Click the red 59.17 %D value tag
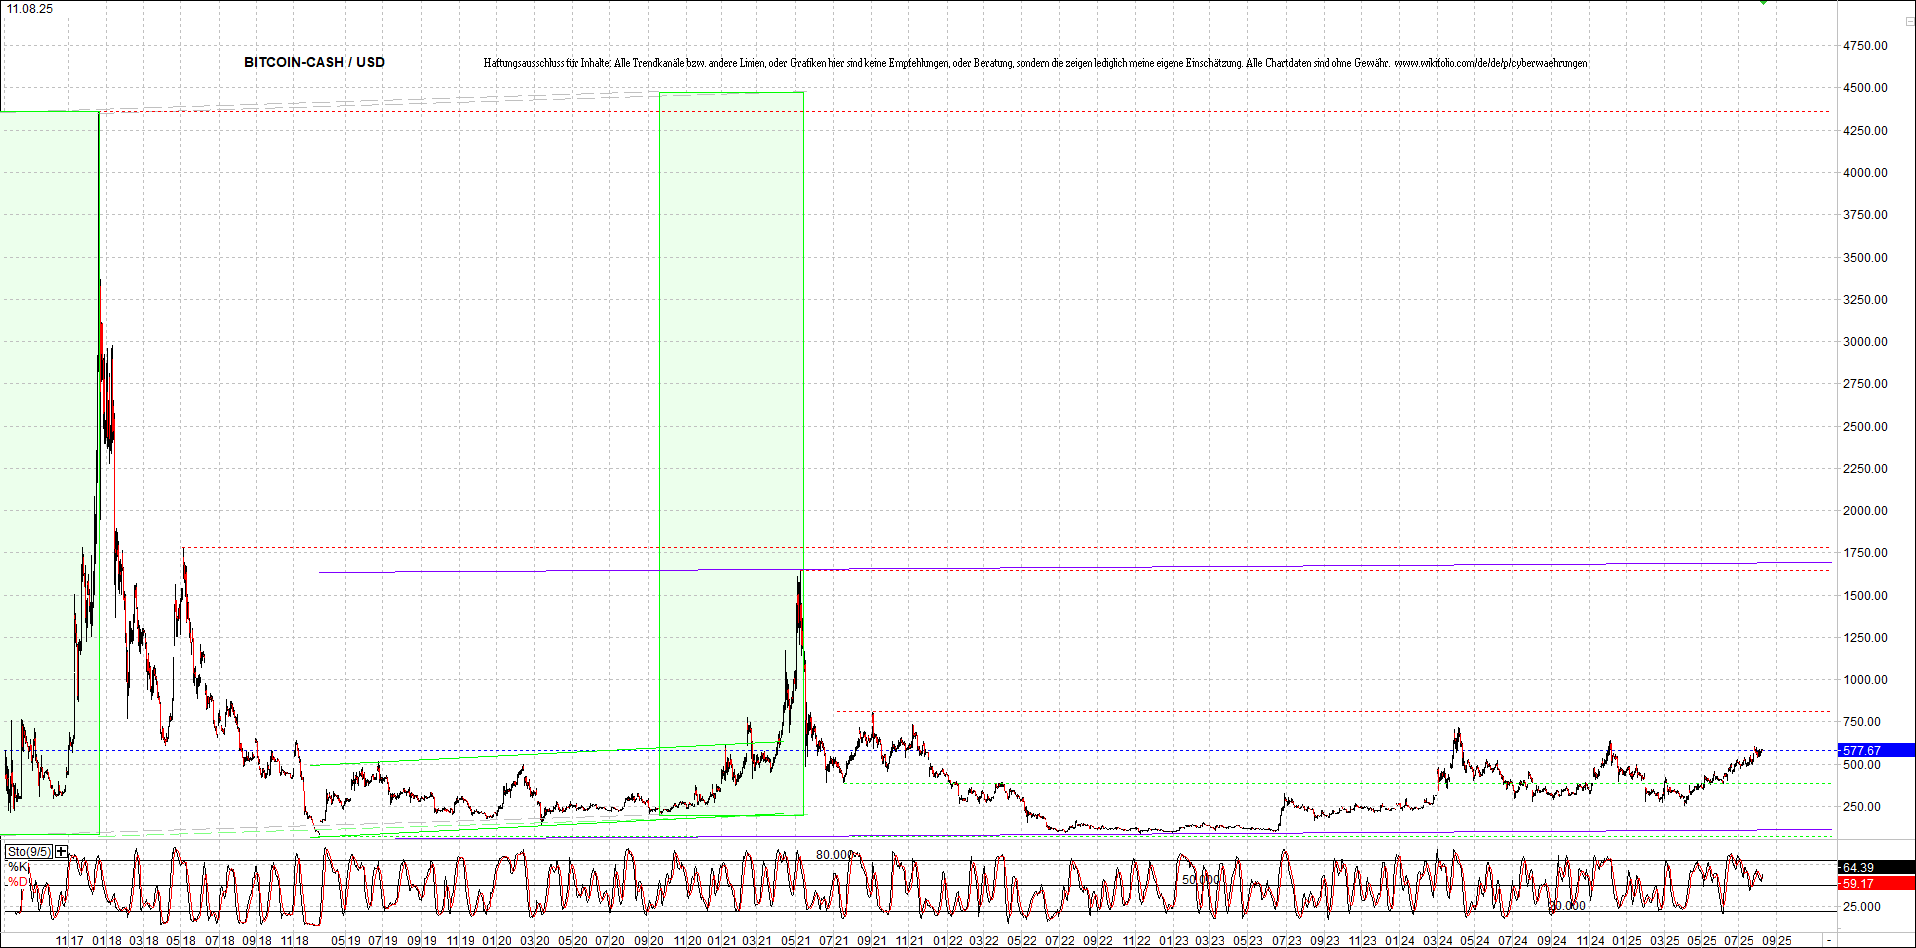Screen dimensions: 1916x948 pos(1876,883)
